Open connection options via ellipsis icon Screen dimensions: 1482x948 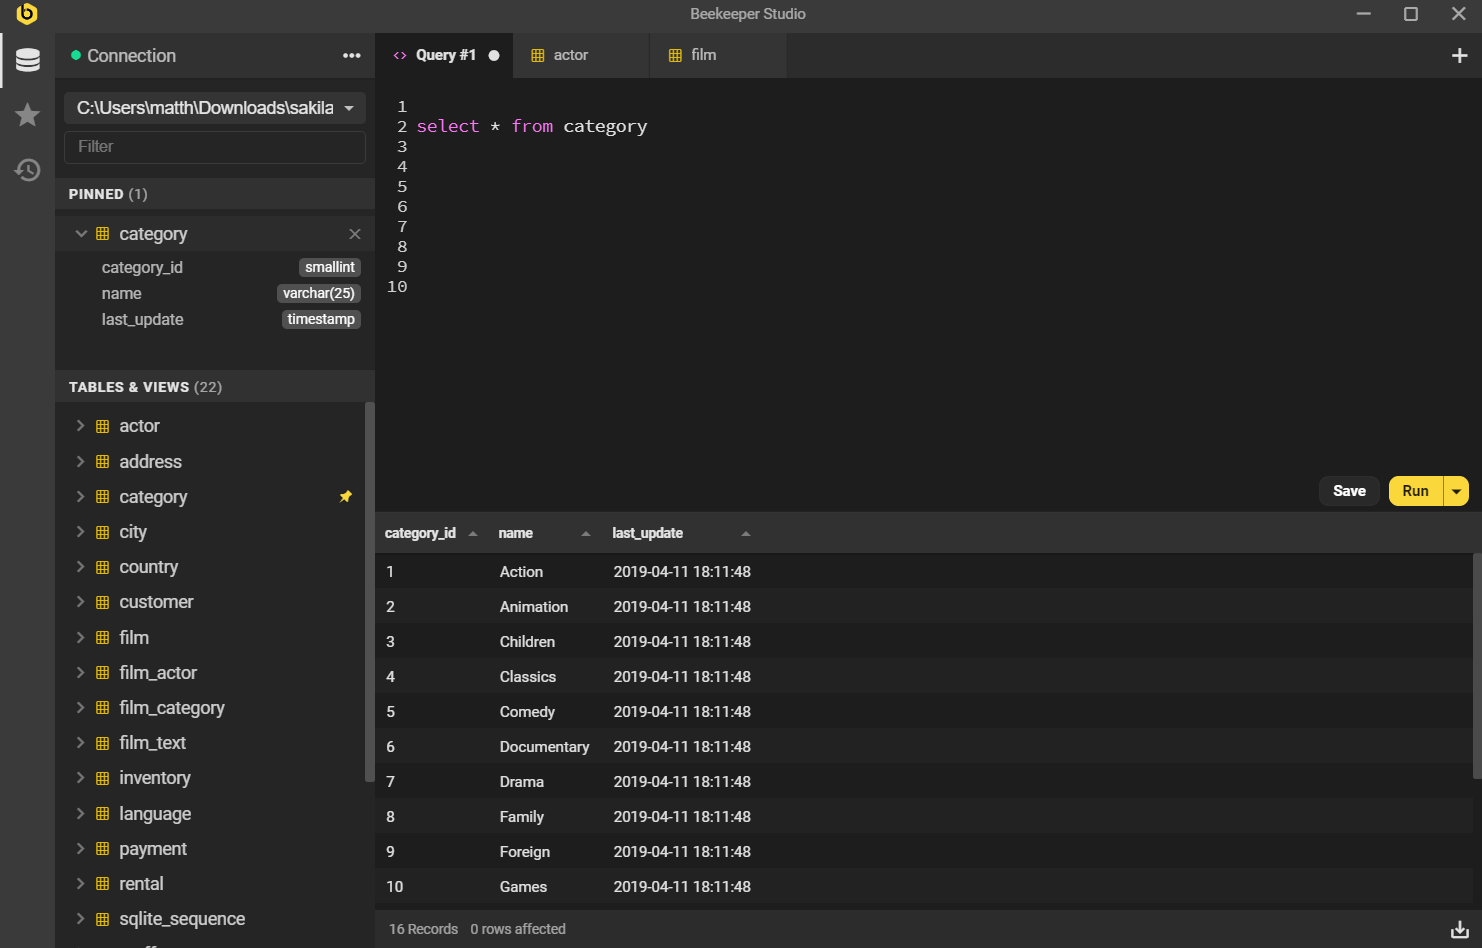tap(352, 56)
